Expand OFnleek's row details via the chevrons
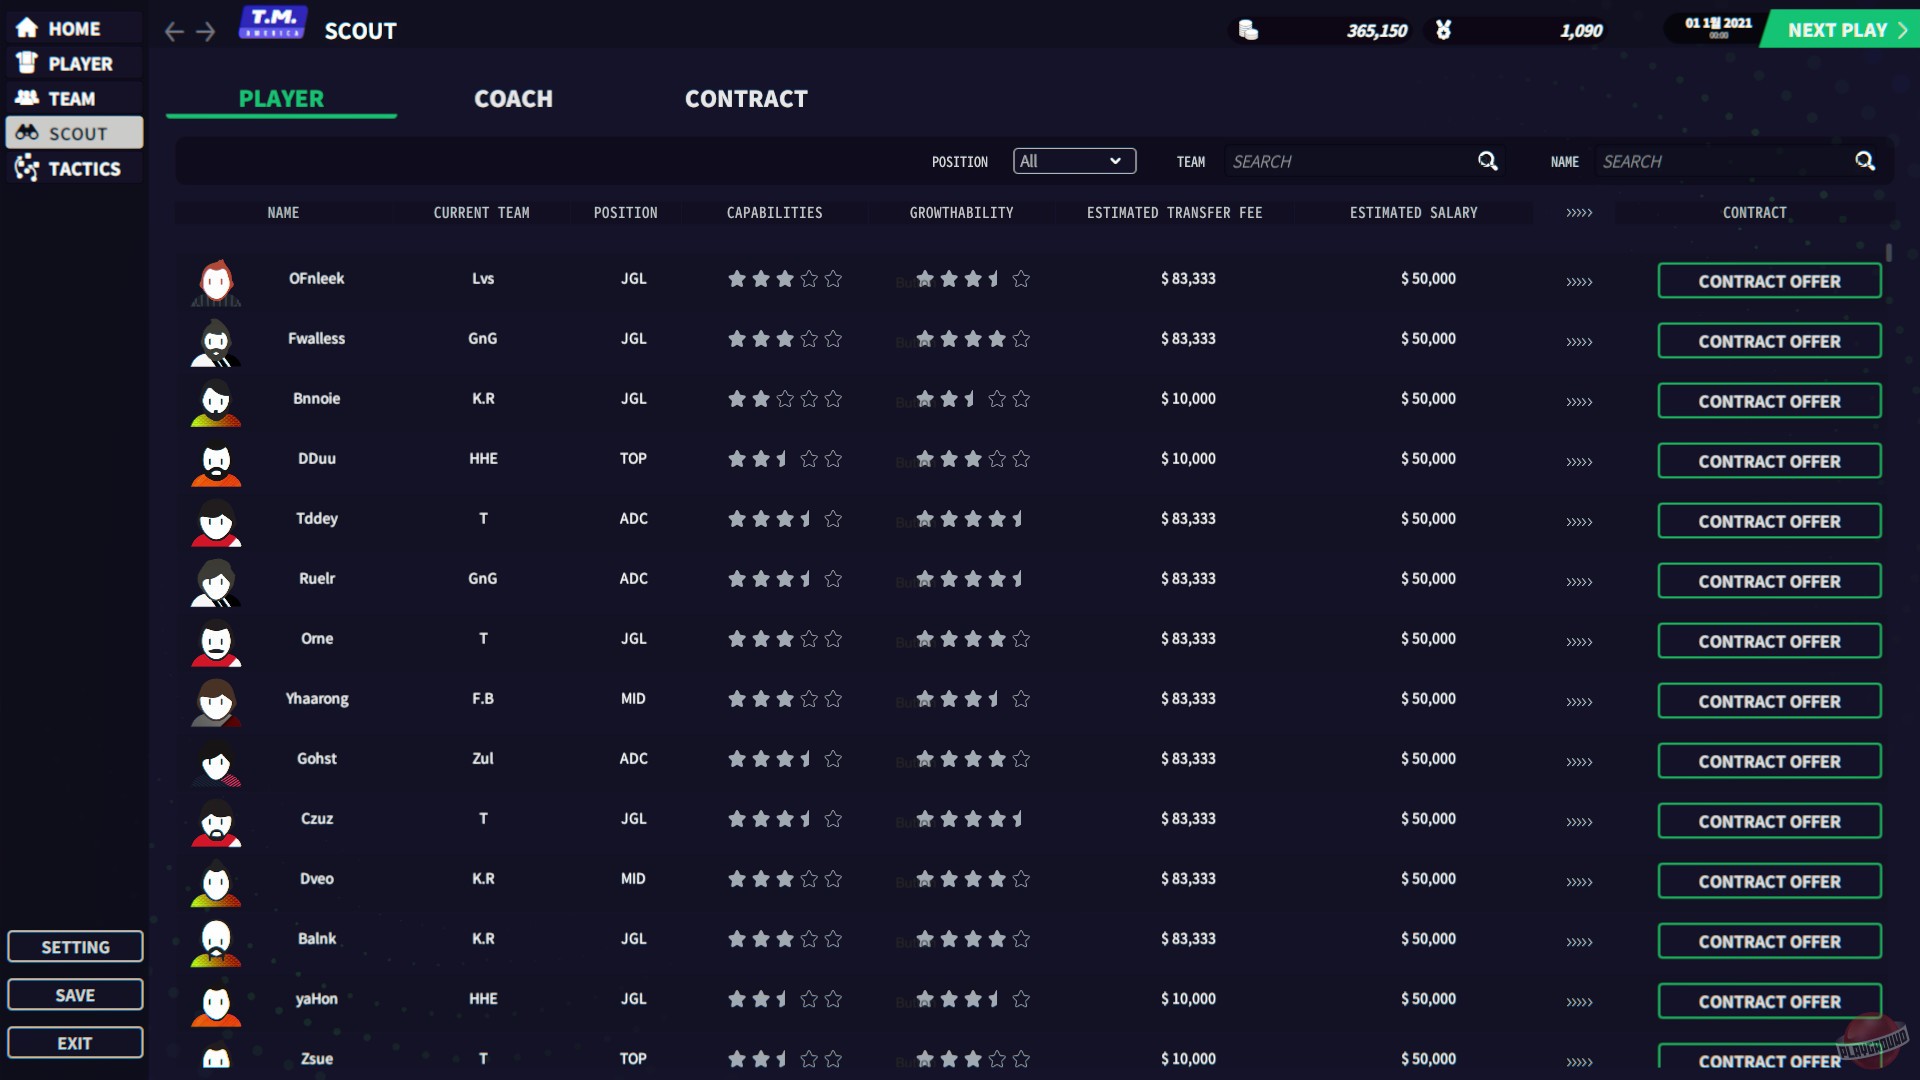 click(x=1578, y=282)
